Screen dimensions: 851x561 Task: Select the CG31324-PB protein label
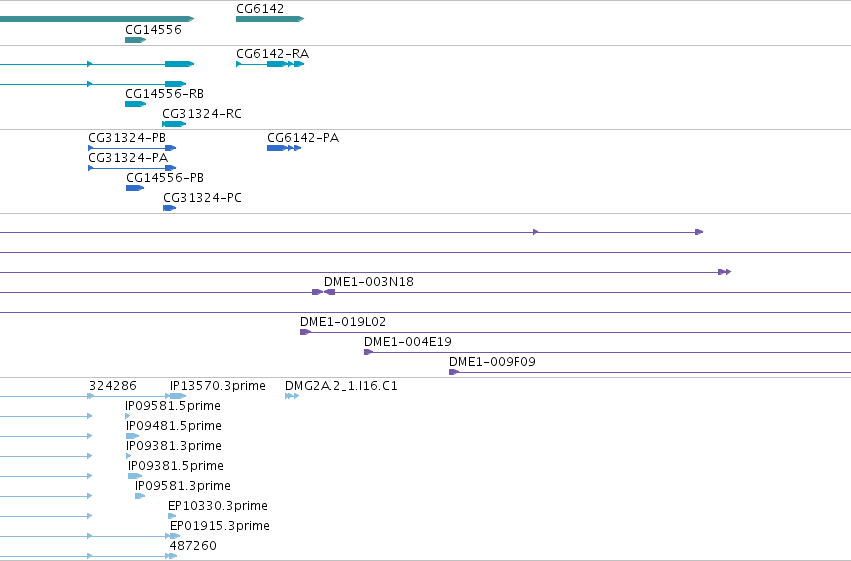pos(127,138)
